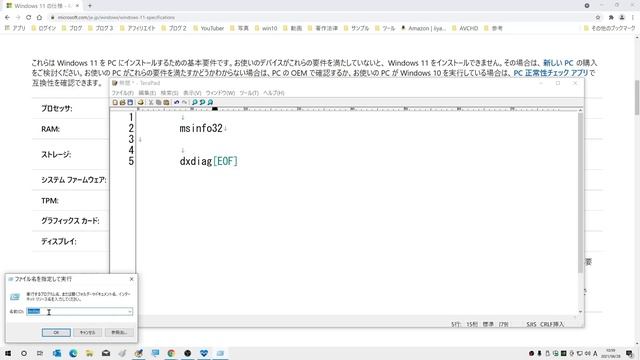The width and height of the screenshot is (640, 360).
Task: Open the Amazon bookmark
Action: tap(423, 28)
